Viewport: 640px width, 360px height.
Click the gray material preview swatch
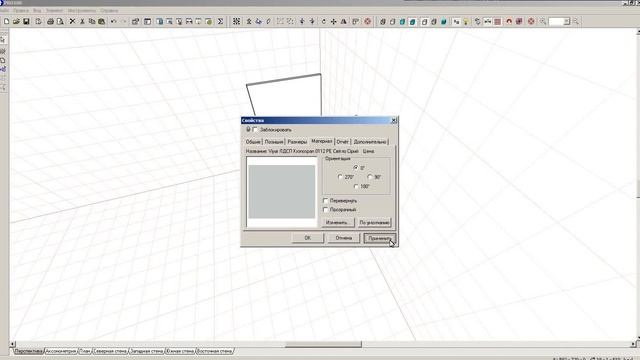(282, 191)
